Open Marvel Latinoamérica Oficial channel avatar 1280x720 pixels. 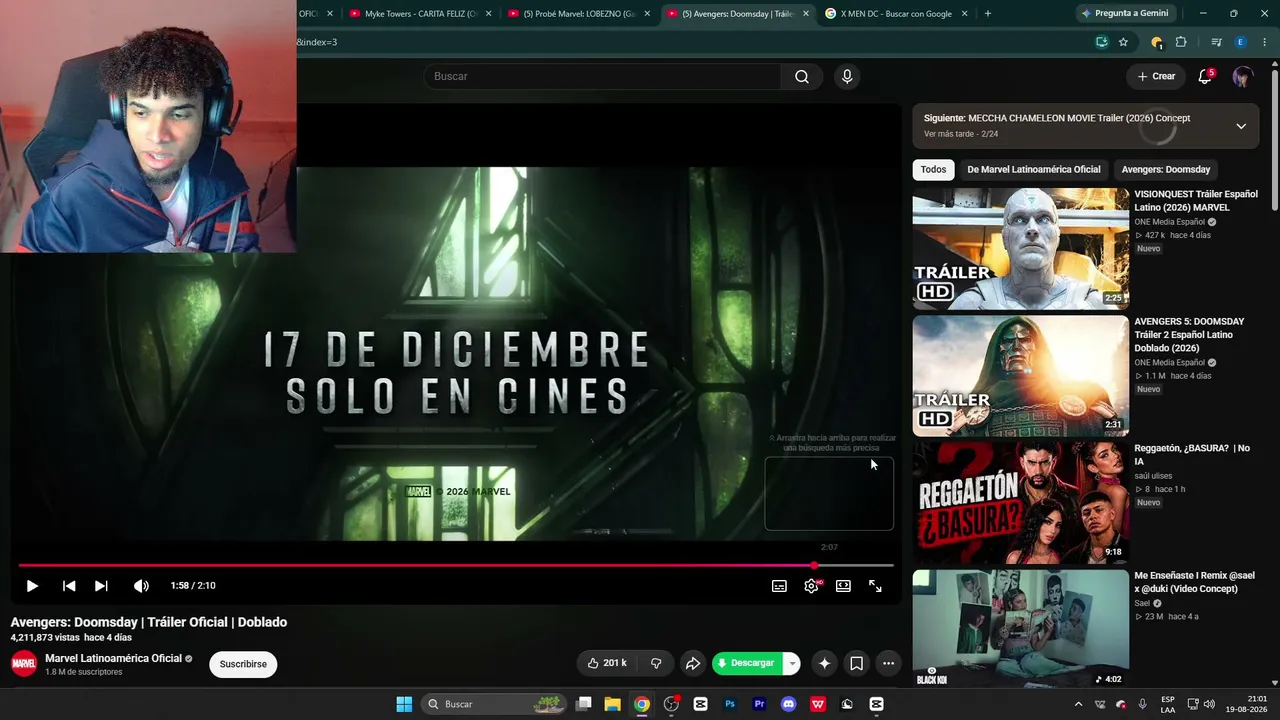24,663
